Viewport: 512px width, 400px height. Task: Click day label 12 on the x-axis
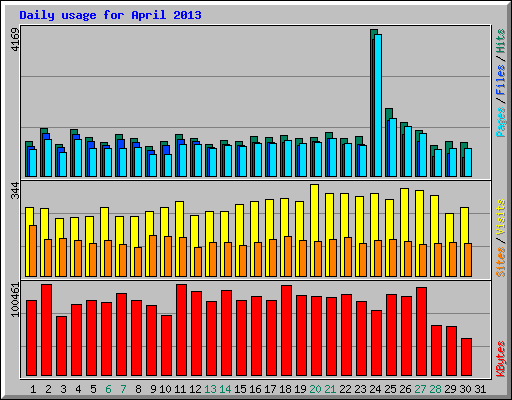coord(195,389)
